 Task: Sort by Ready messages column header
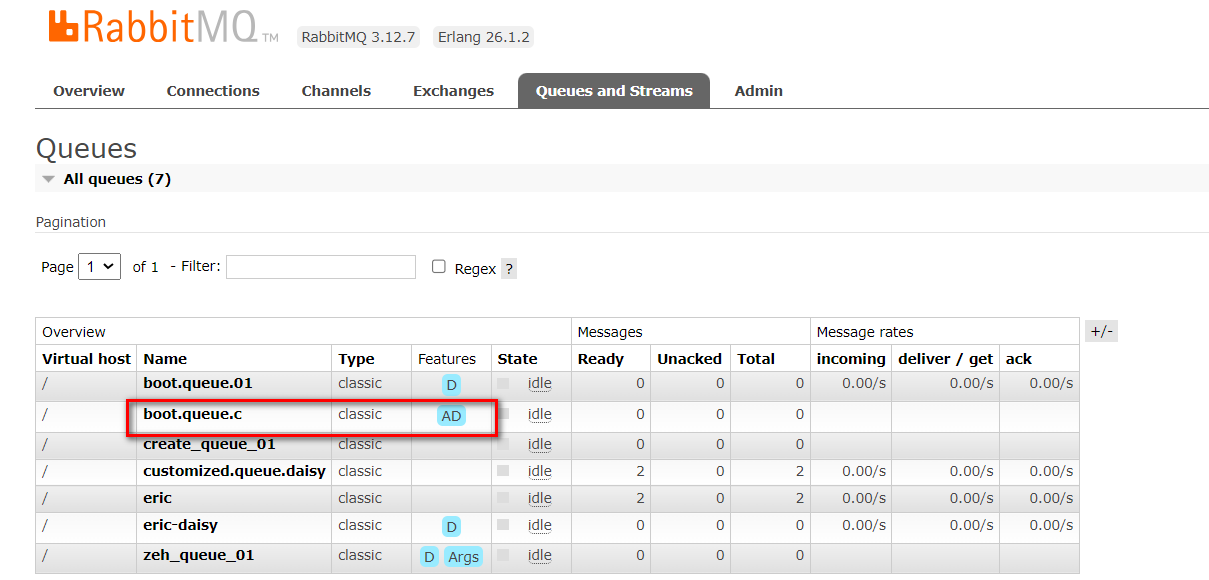pyautogui.click(x=600, y=359)
